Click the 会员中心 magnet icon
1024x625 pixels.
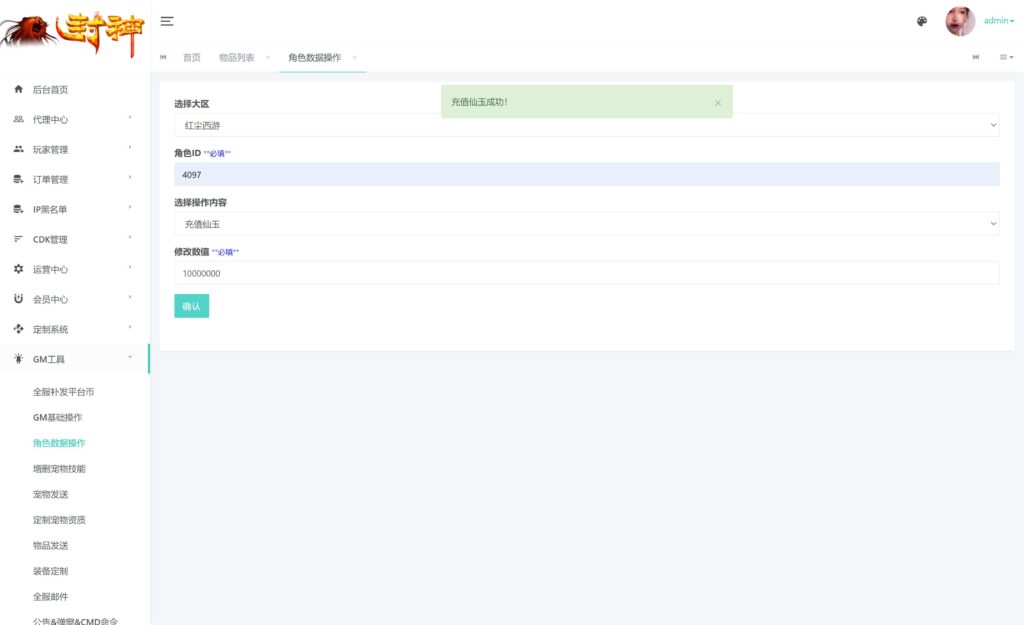(x=18, y=300)
